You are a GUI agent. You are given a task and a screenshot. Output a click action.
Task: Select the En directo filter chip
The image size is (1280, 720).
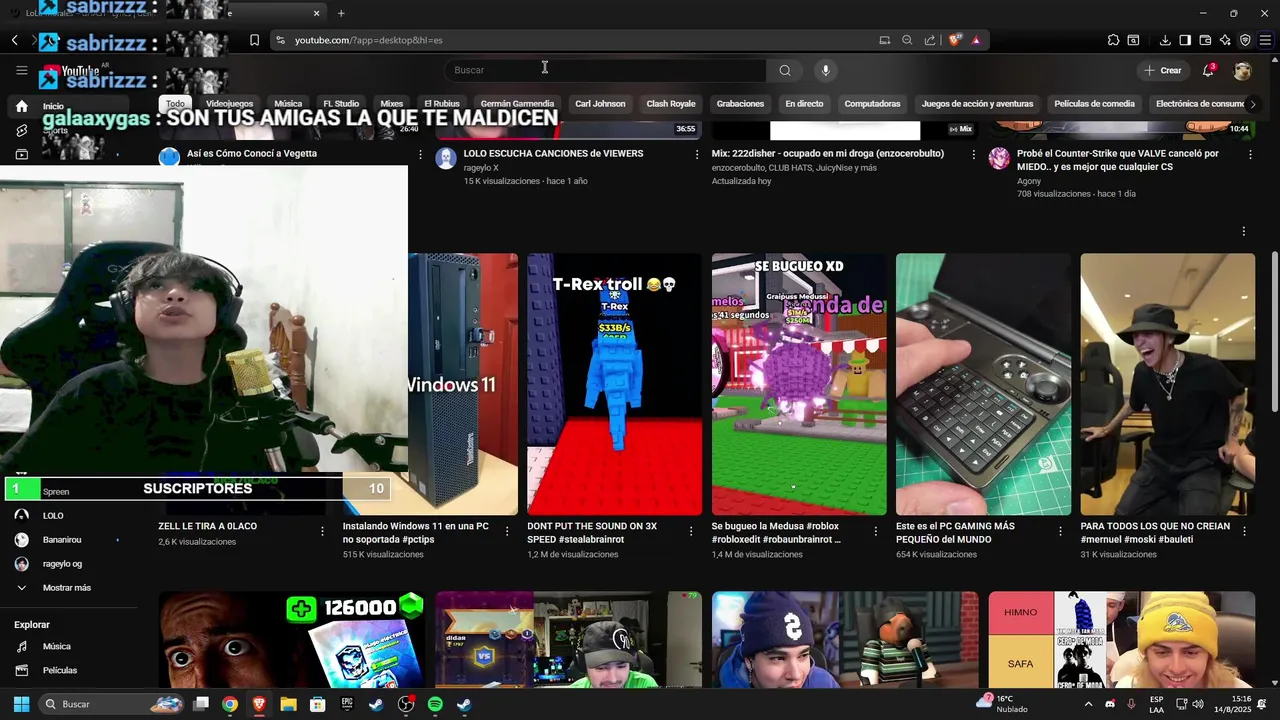pyautogui.click(x=804, y=104)
